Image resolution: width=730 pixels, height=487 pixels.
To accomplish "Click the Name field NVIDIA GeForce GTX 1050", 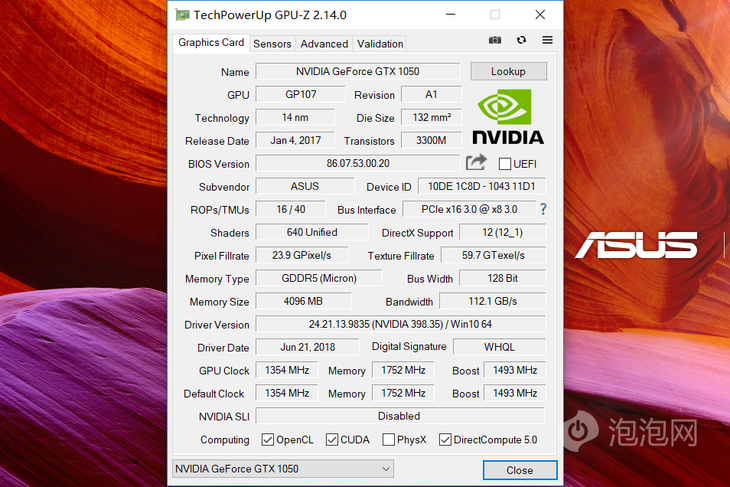I will tap(358, 71).
